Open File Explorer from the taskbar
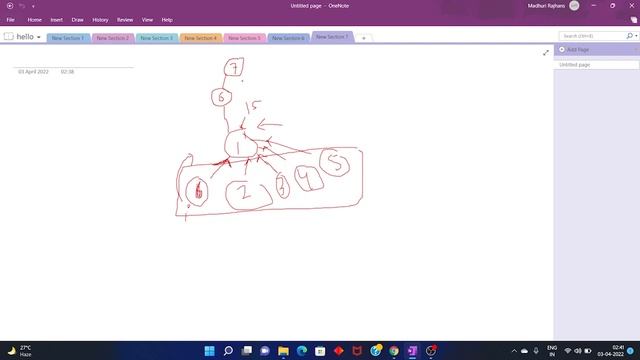Image resolution: width=640 pixels, height=360 pixels. 283,351
